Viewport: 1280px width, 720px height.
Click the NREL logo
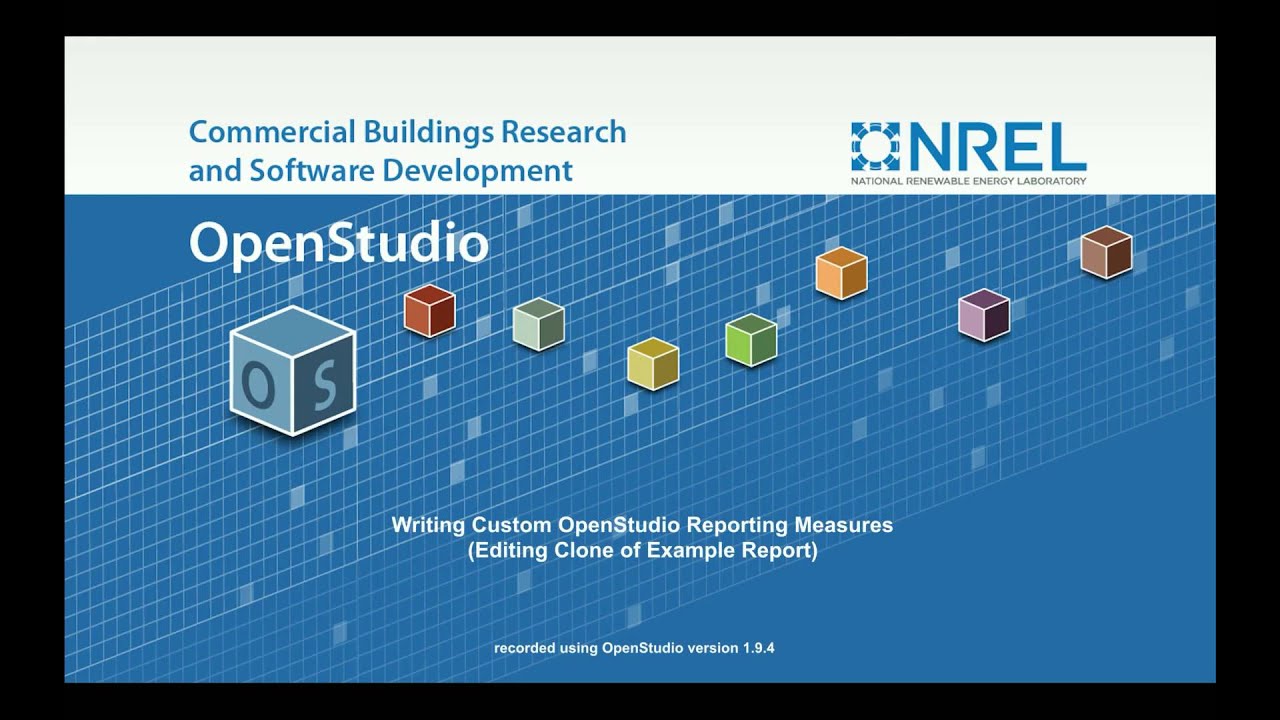968,153
